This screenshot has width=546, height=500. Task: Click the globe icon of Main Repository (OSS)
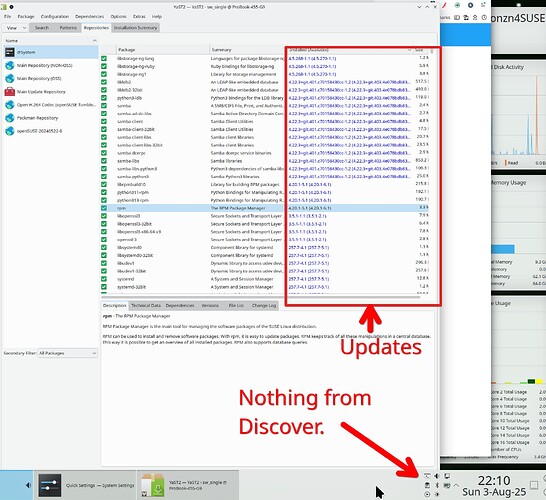(x=10, y=78)
